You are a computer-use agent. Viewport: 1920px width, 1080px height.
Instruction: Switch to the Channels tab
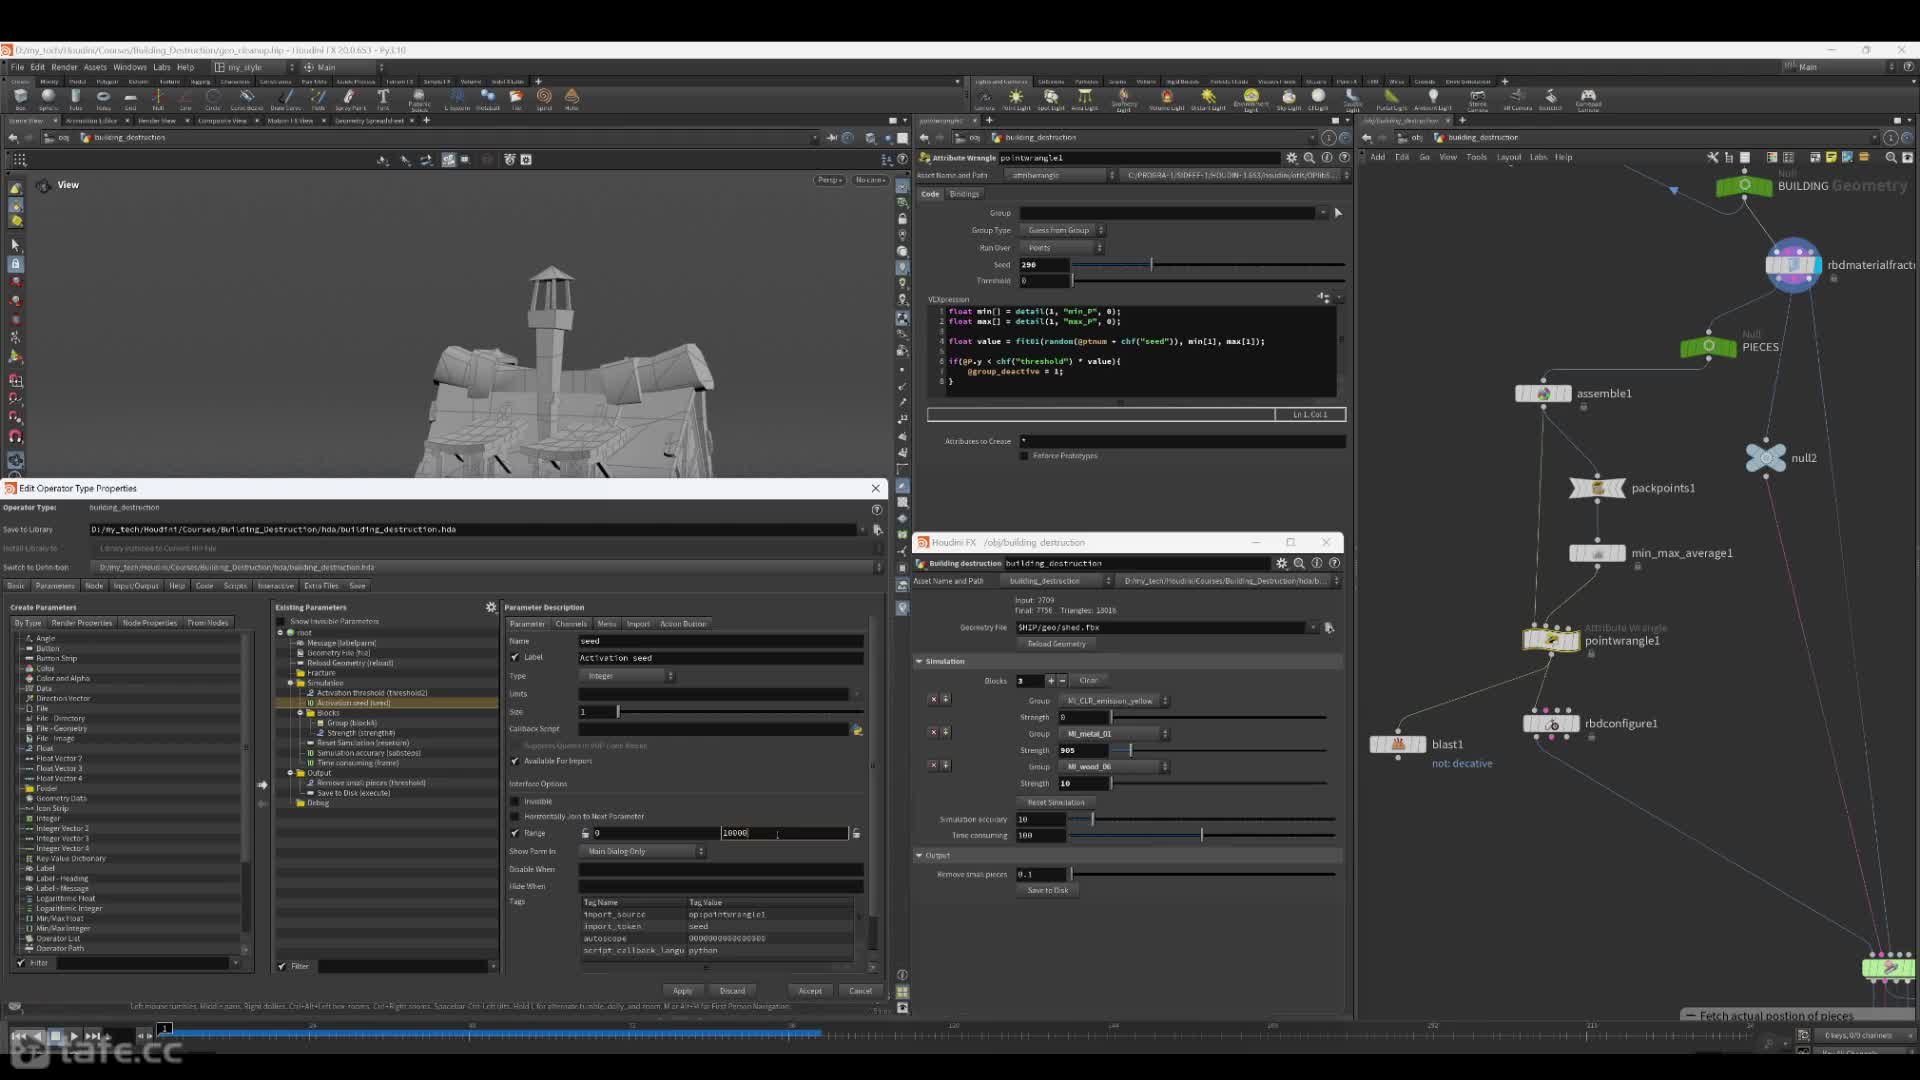[571, 624]
